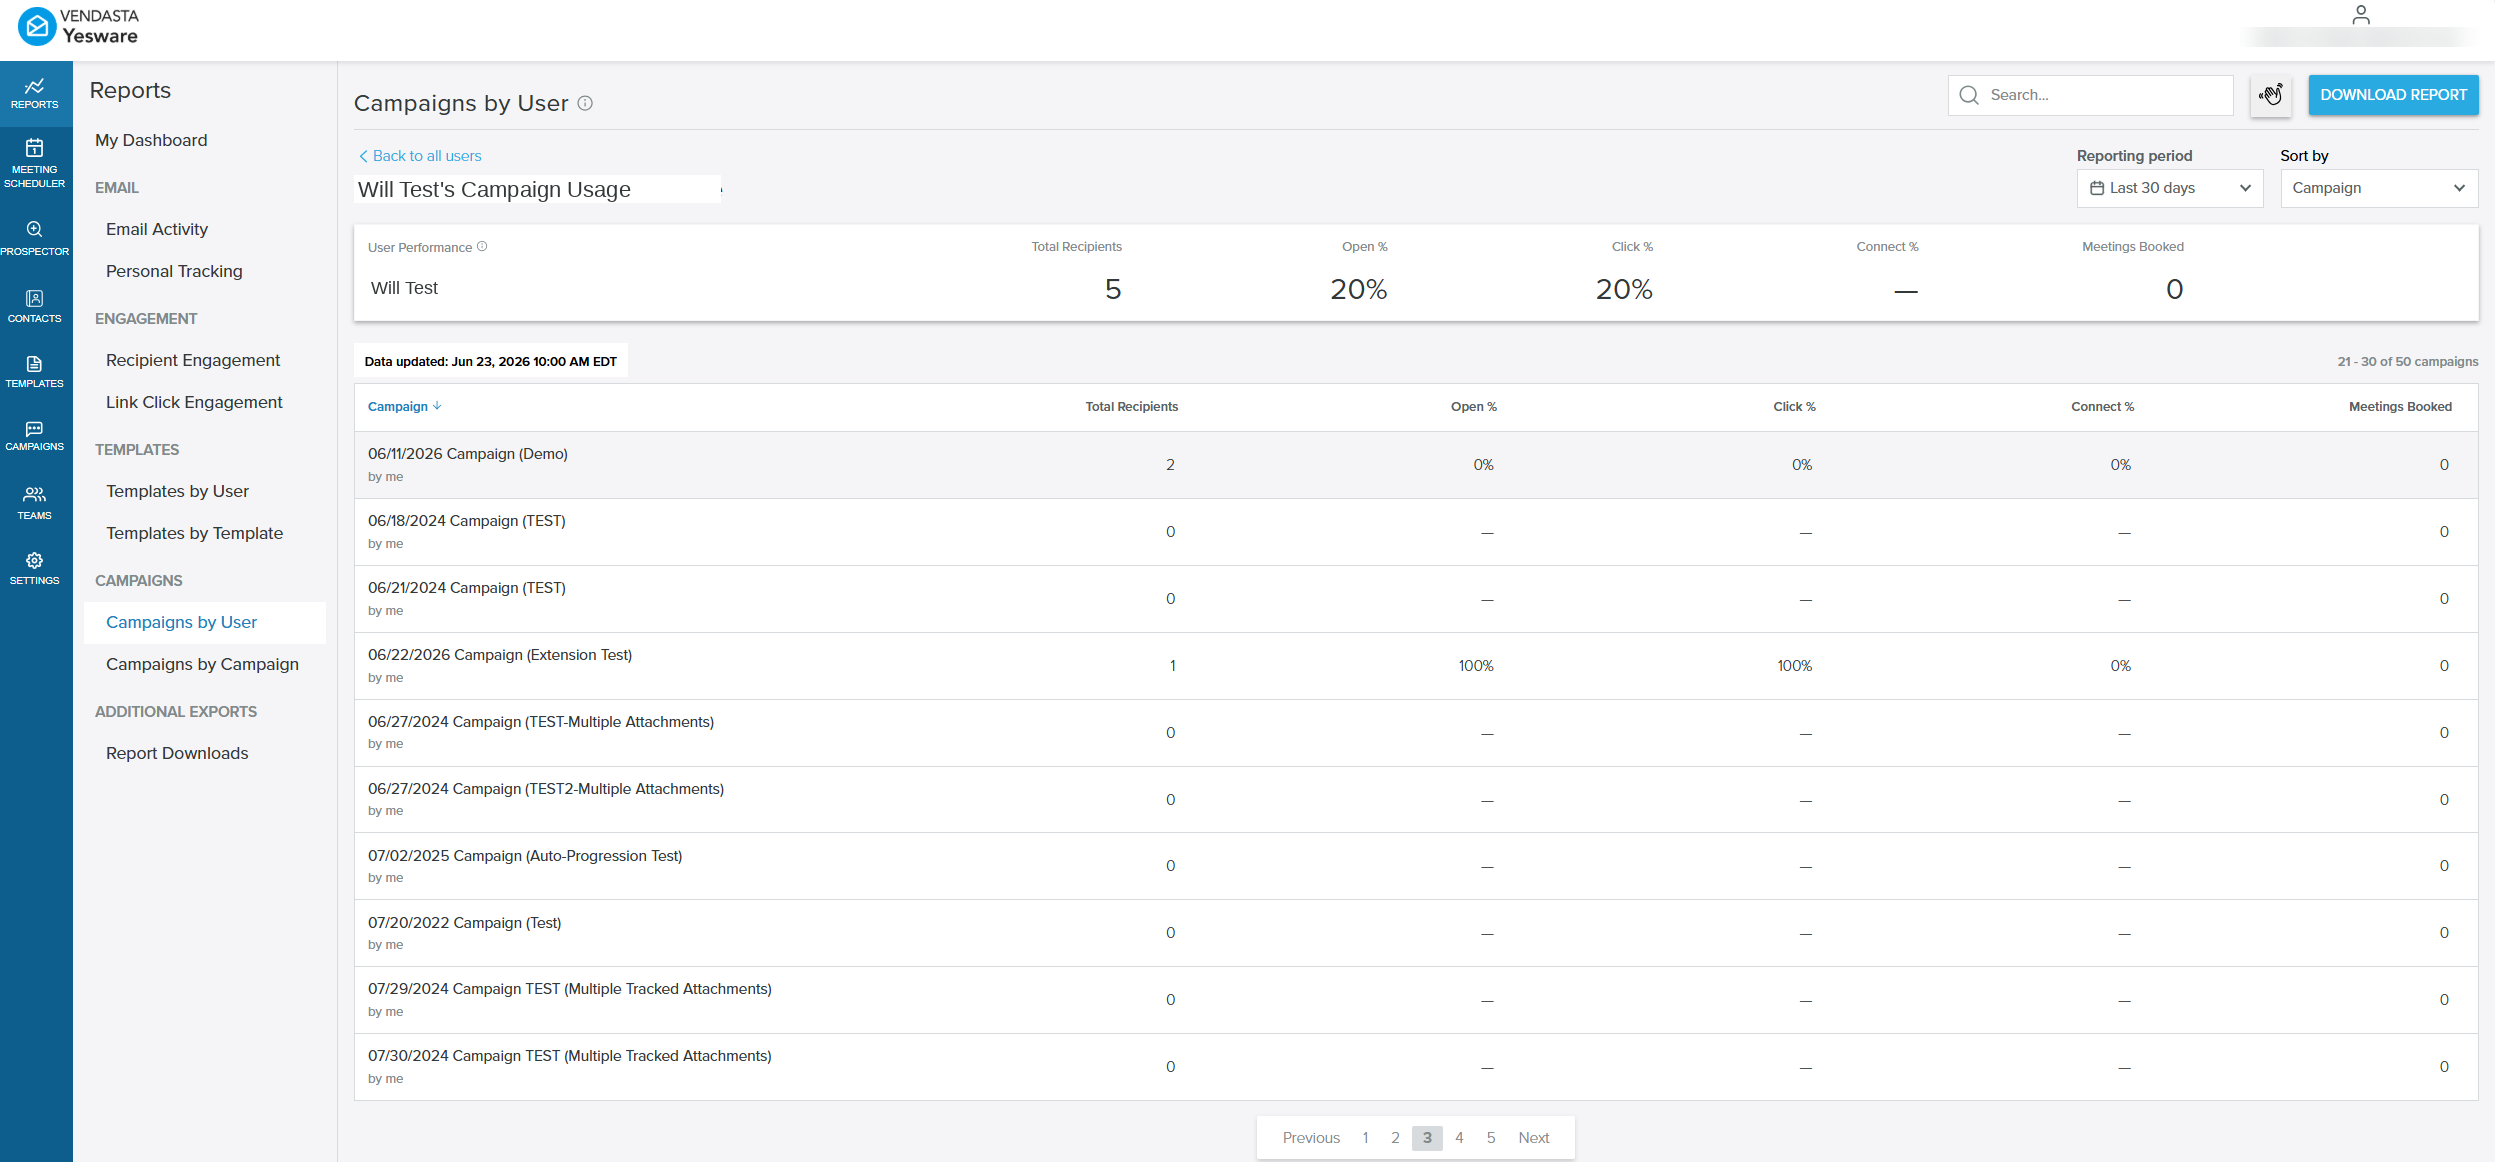This screenshot has height=1162, width=2495.
Task: Go back to all users link
Action: pos(420,156)
